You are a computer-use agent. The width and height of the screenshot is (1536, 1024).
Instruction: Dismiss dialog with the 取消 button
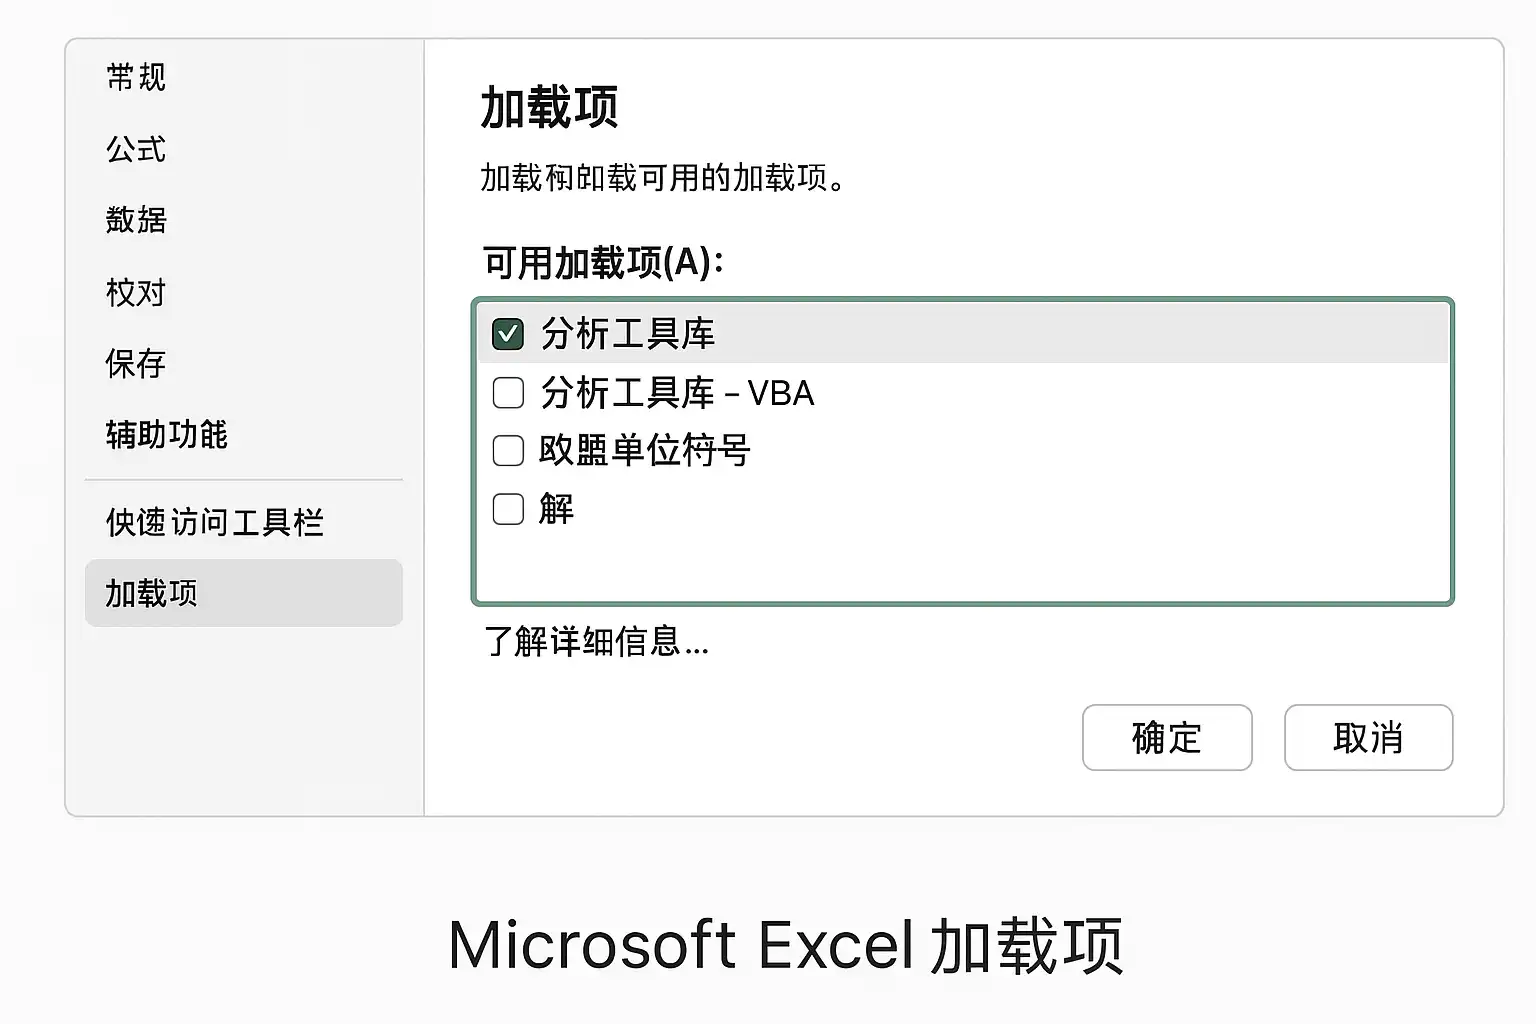tap(1368, 738)
